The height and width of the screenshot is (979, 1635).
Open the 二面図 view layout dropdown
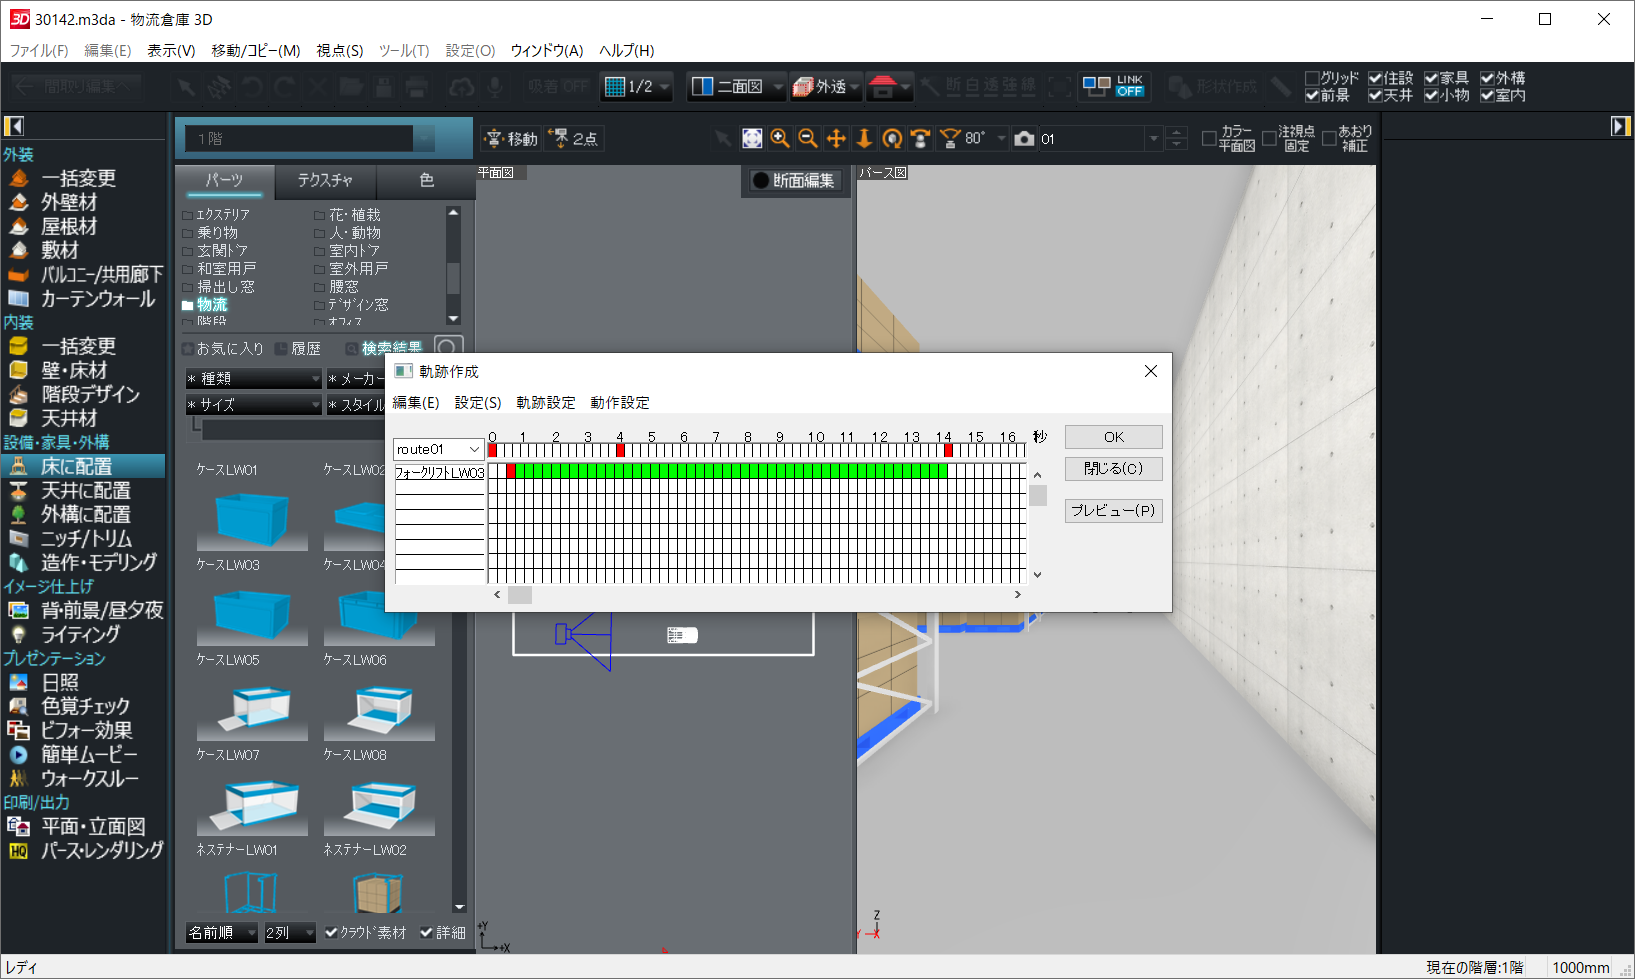click(x=778, y=87)
